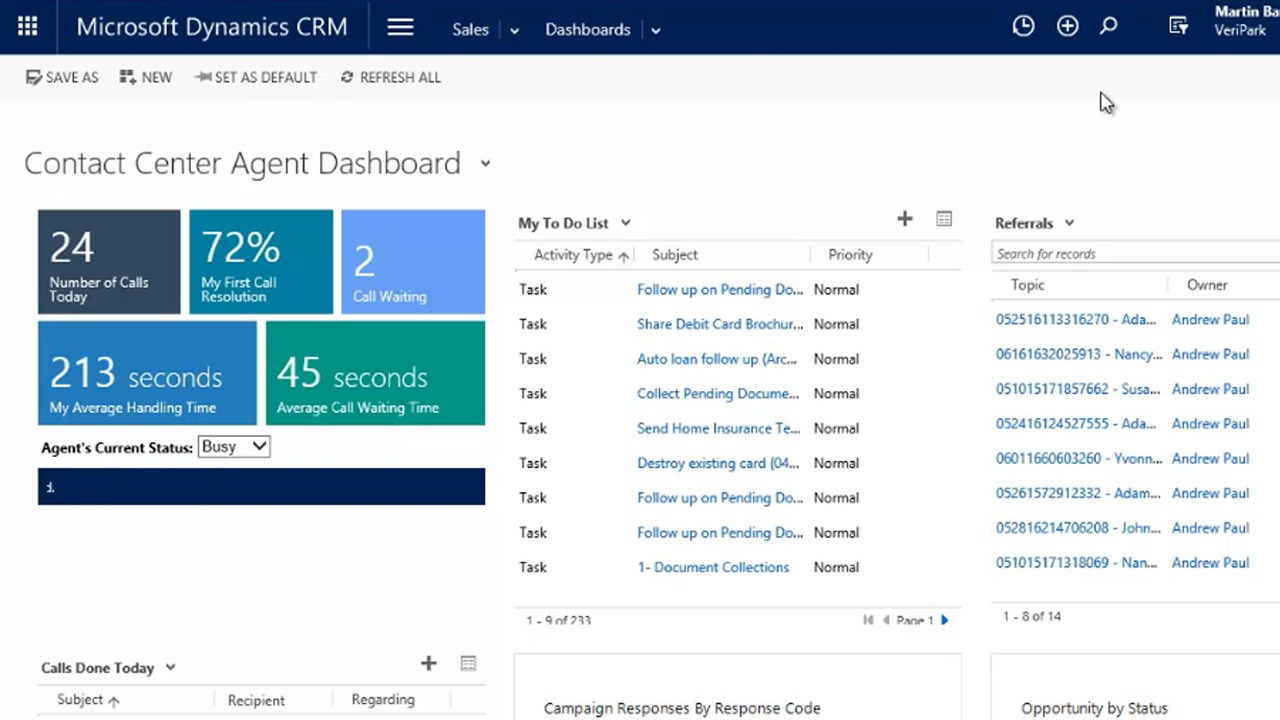Screen dimensions: 1280x720
Task: Add new item to My To Do List
Action: [x=905, y=219]
